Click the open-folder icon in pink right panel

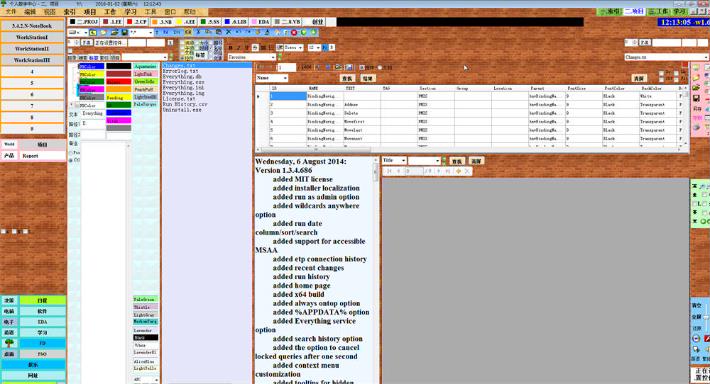pos(696,87)
